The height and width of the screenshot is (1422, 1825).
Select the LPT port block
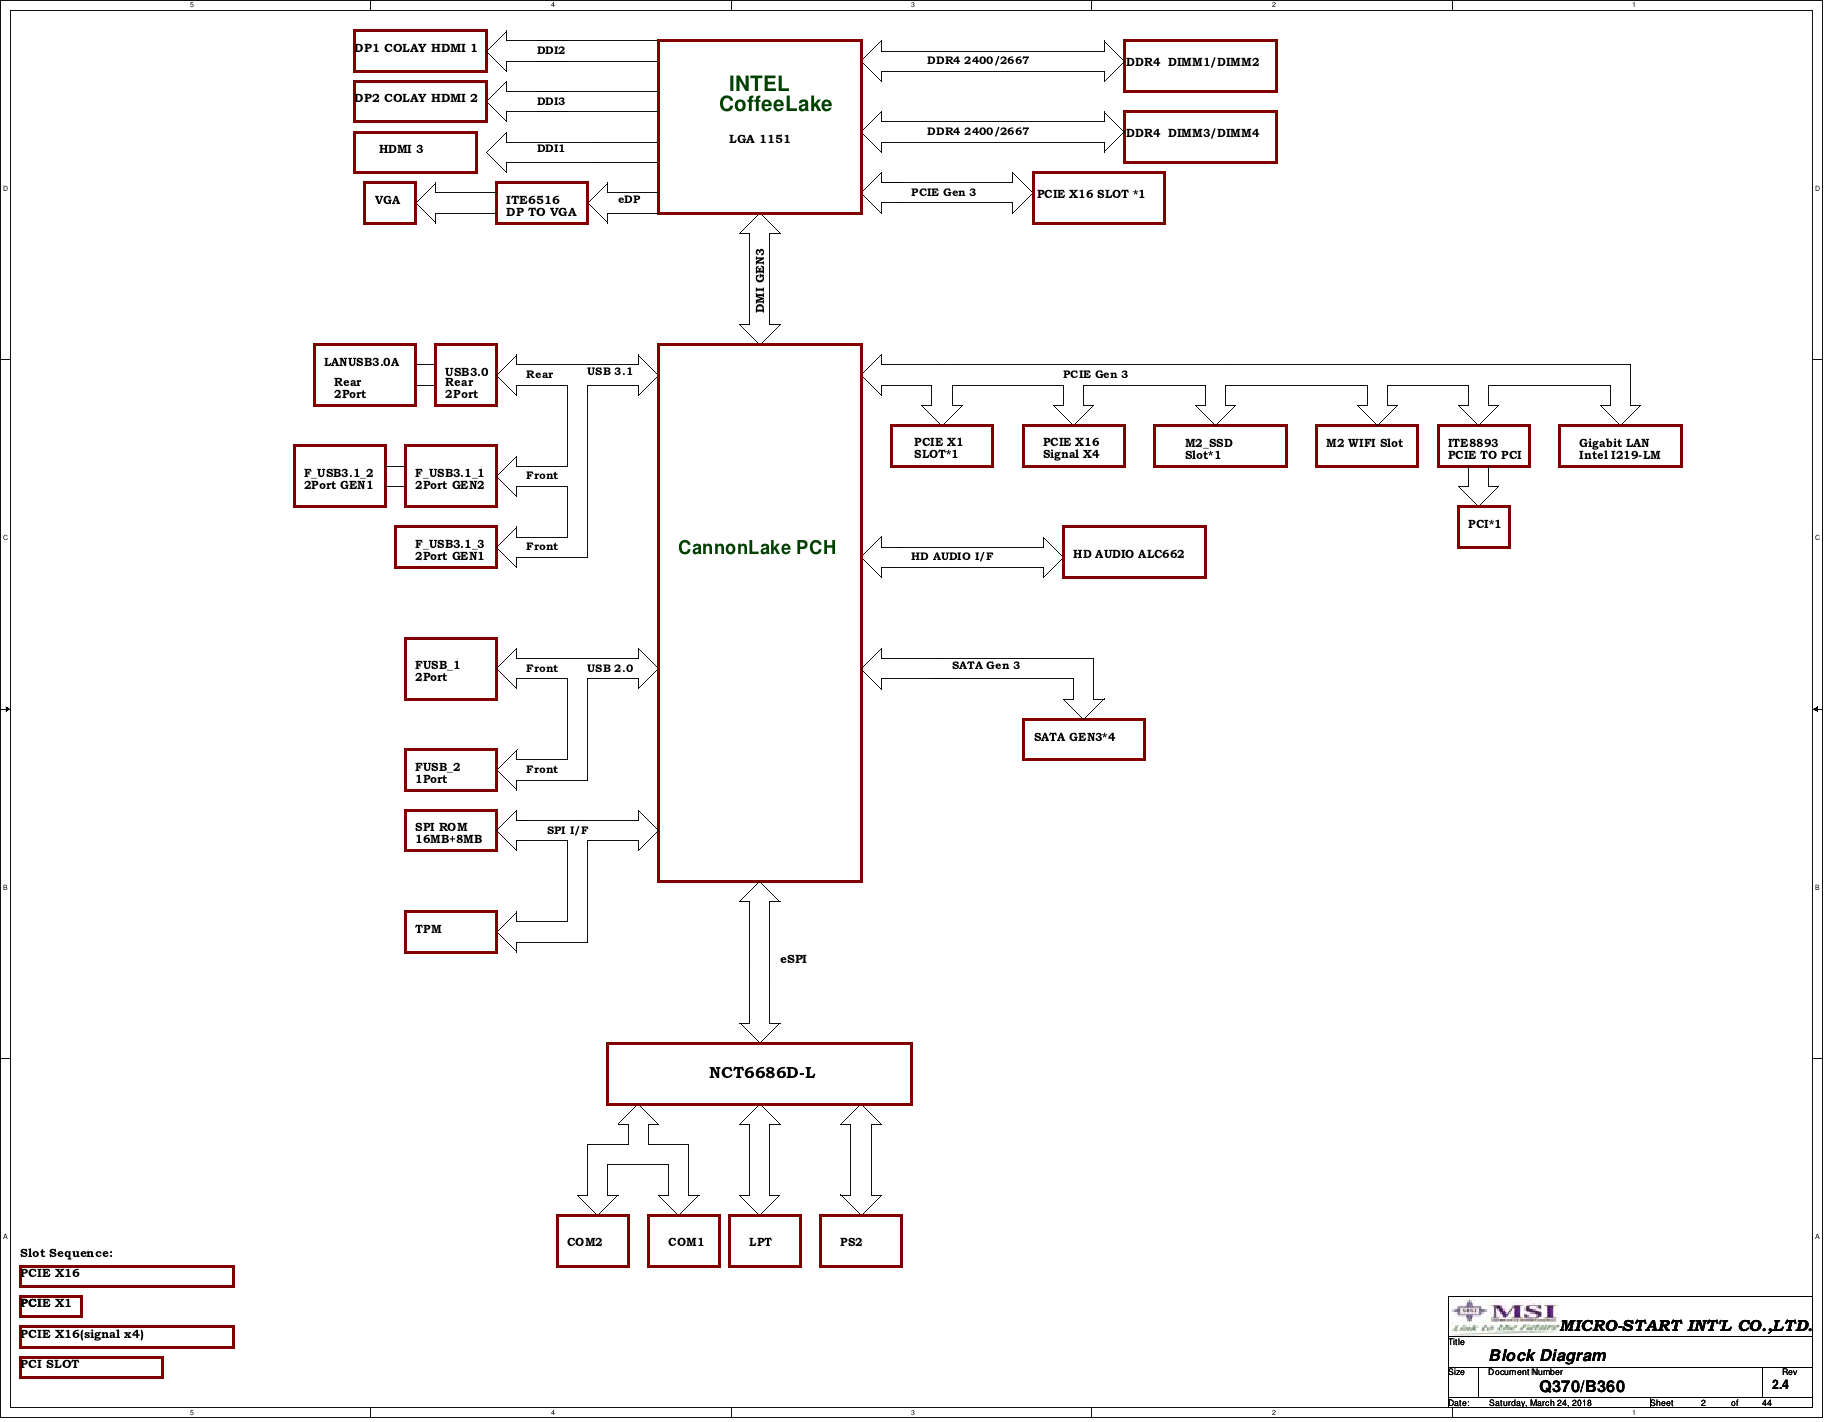click(765, 1241)
